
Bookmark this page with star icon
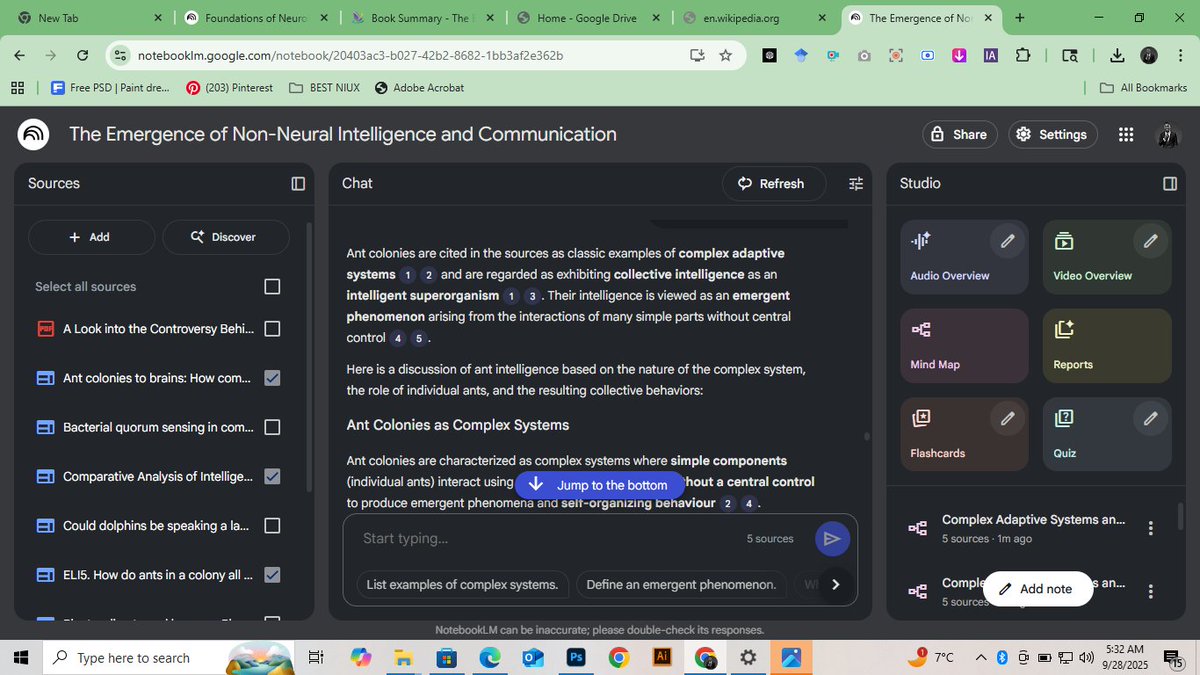pos(725,55)
